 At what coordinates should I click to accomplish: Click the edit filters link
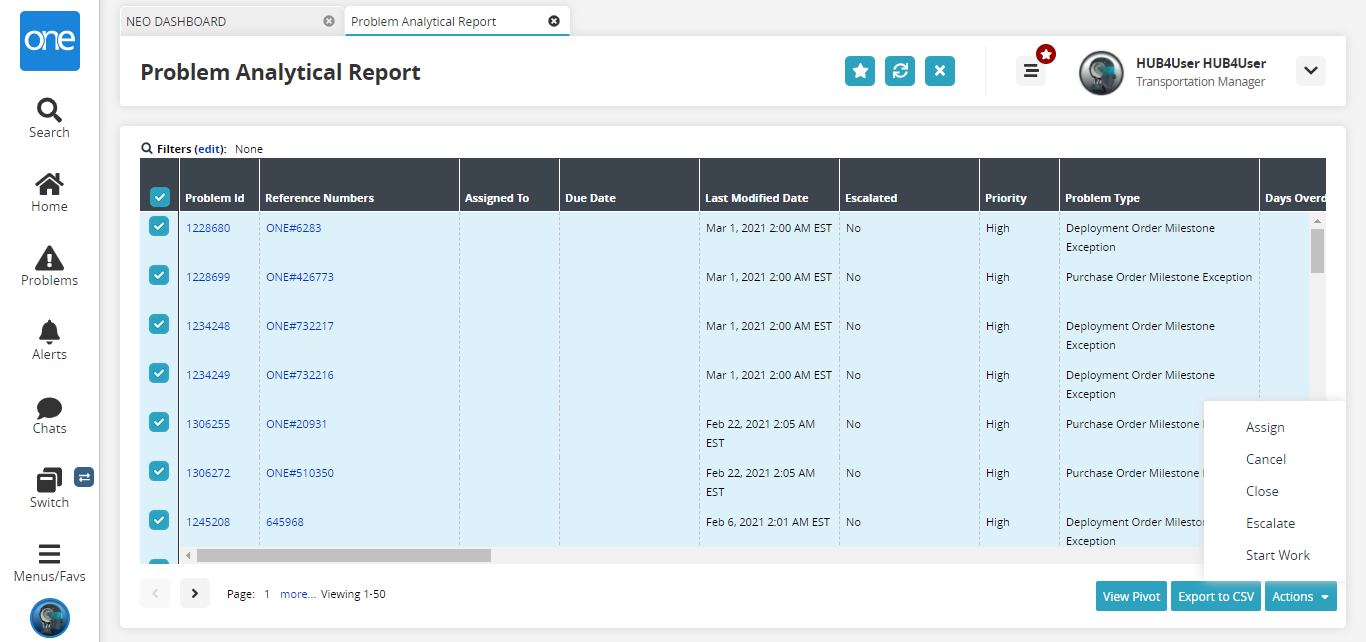pos(210,149)
